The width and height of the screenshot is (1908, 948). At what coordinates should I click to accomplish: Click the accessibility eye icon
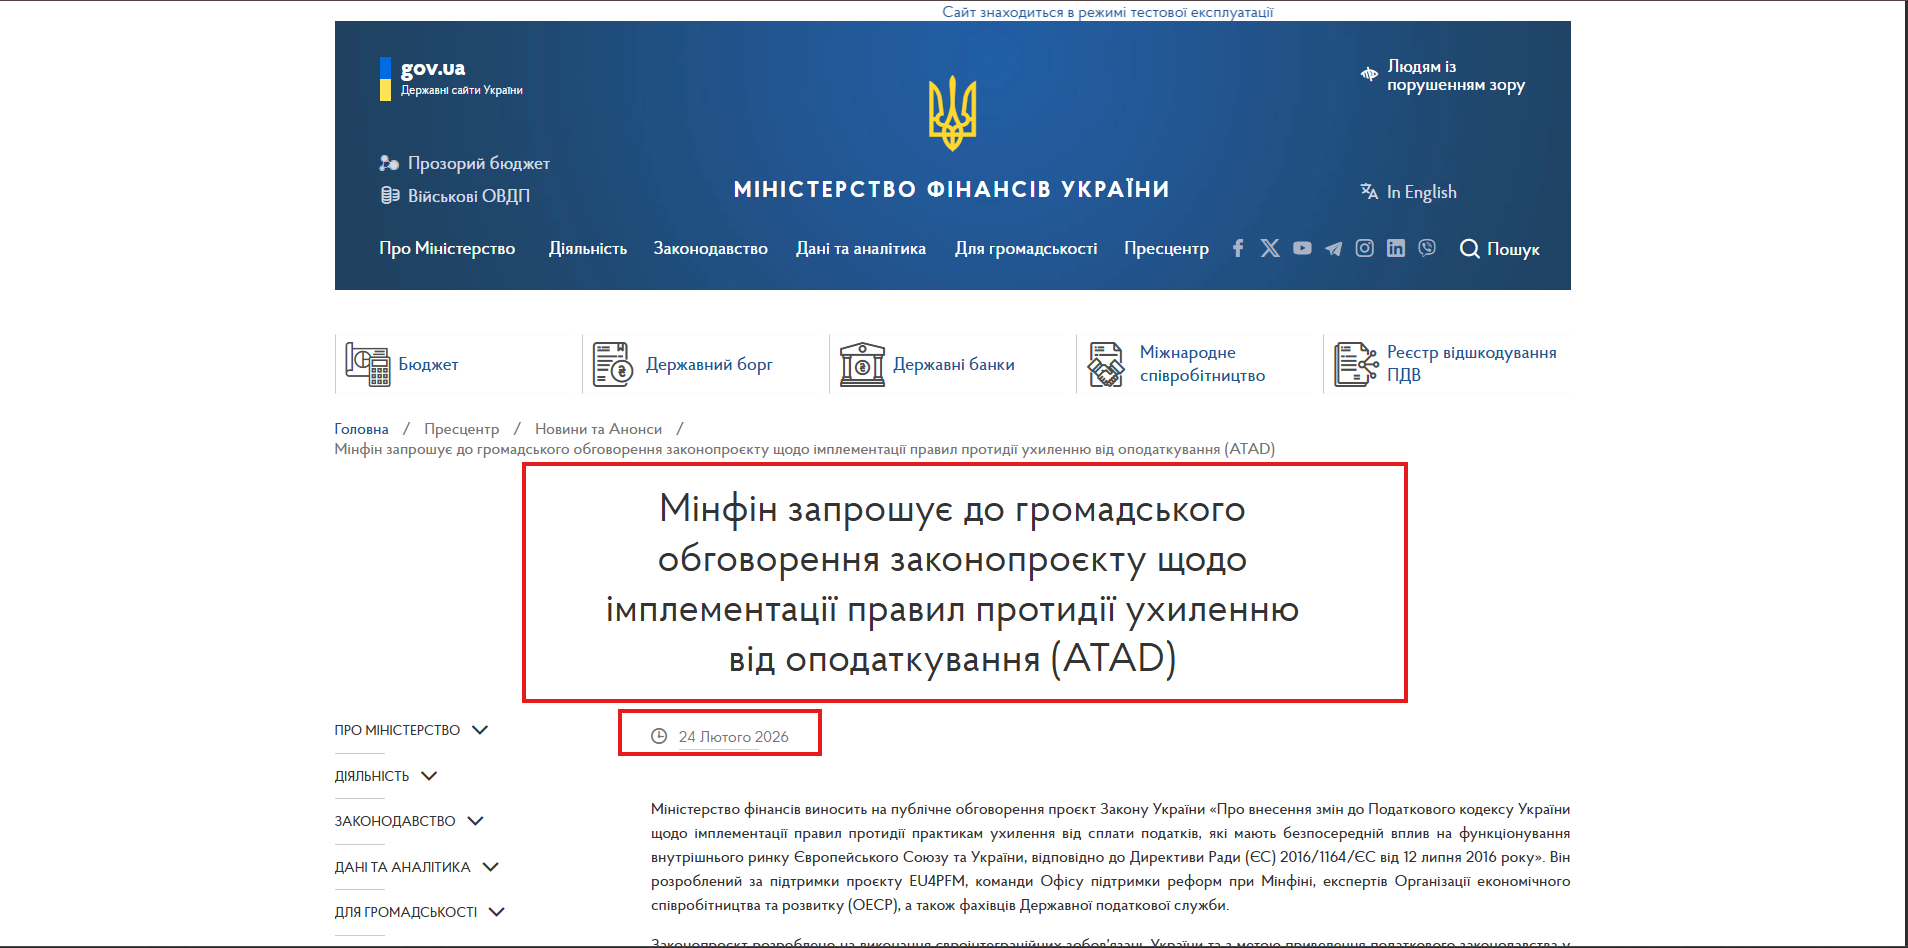1369,74
